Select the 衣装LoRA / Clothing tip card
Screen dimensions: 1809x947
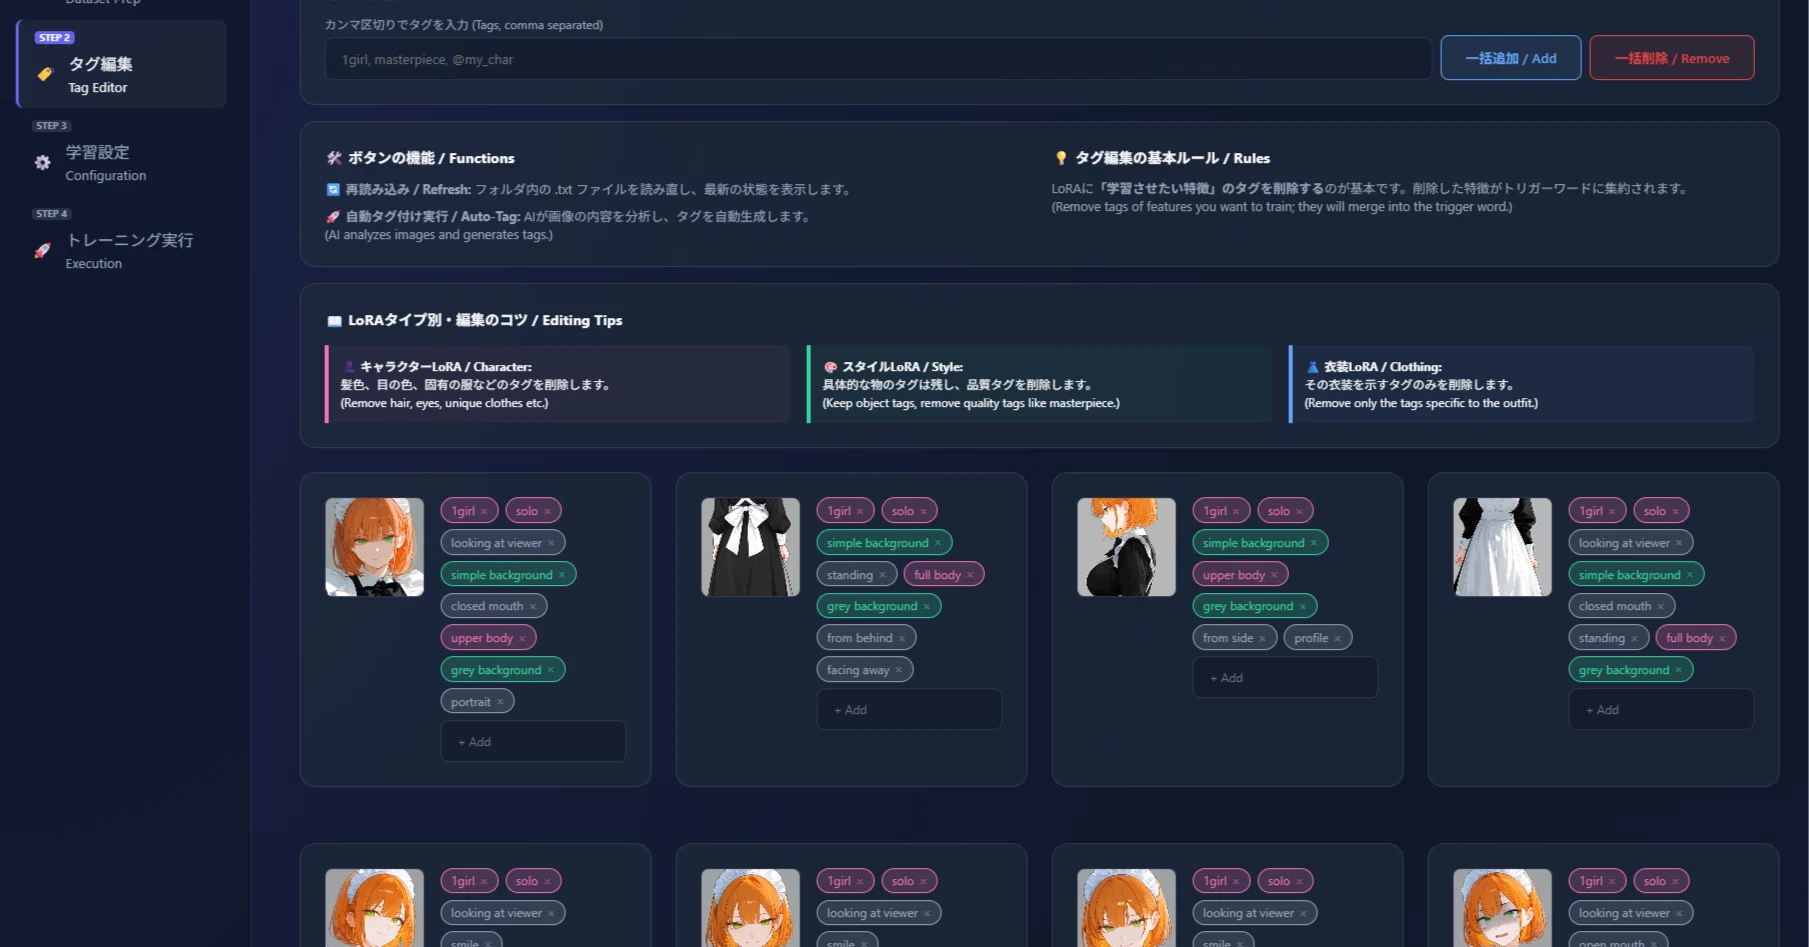tap(1522, 384)
